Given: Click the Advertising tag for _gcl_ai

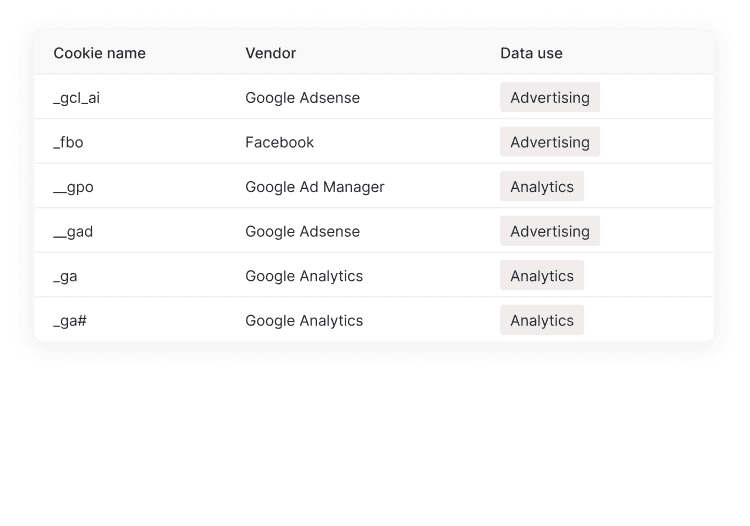Looking at the screenshot, I should (550, 97).
